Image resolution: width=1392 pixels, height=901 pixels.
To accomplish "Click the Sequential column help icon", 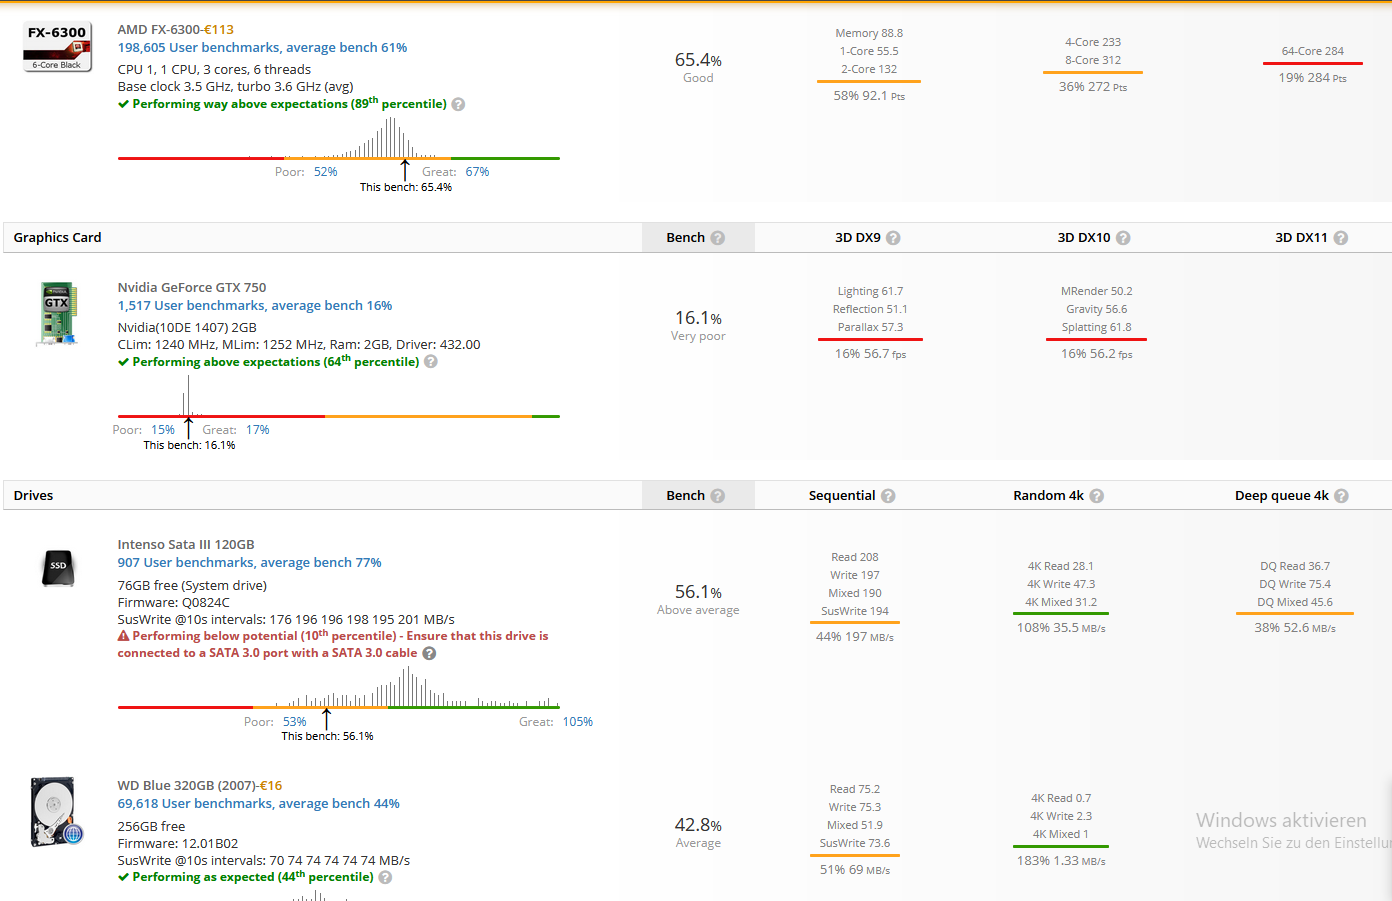I will (888, 496).
